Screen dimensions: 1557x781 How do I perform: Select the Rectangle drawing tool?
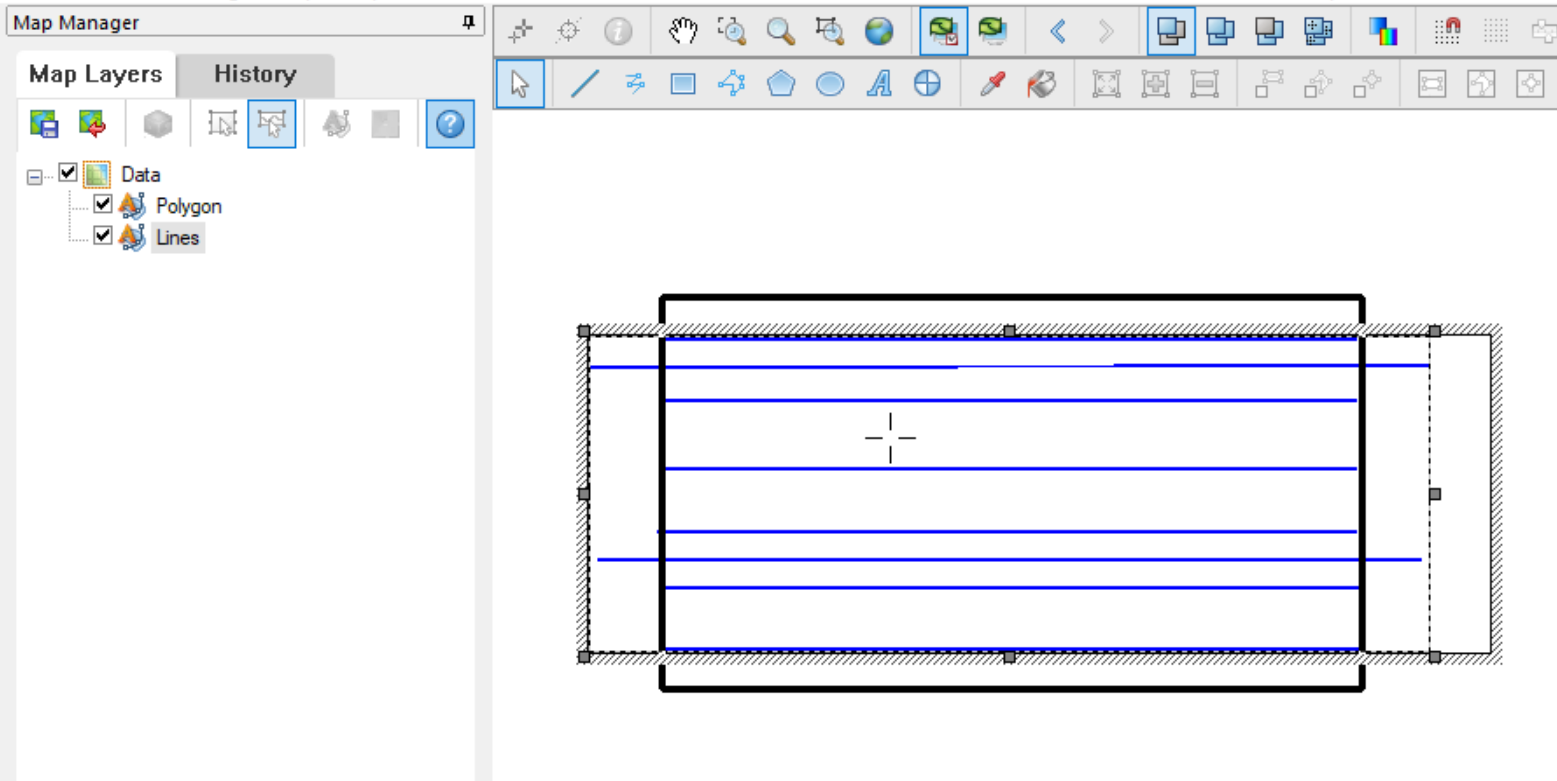click(683, 85)
